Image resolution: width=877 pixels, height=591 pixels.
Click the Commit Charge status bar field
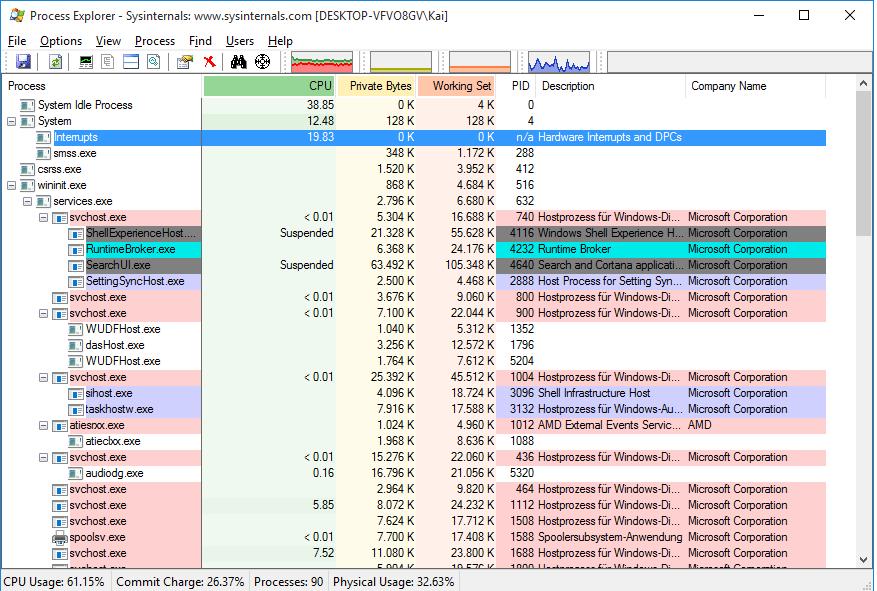click(180, 582)
